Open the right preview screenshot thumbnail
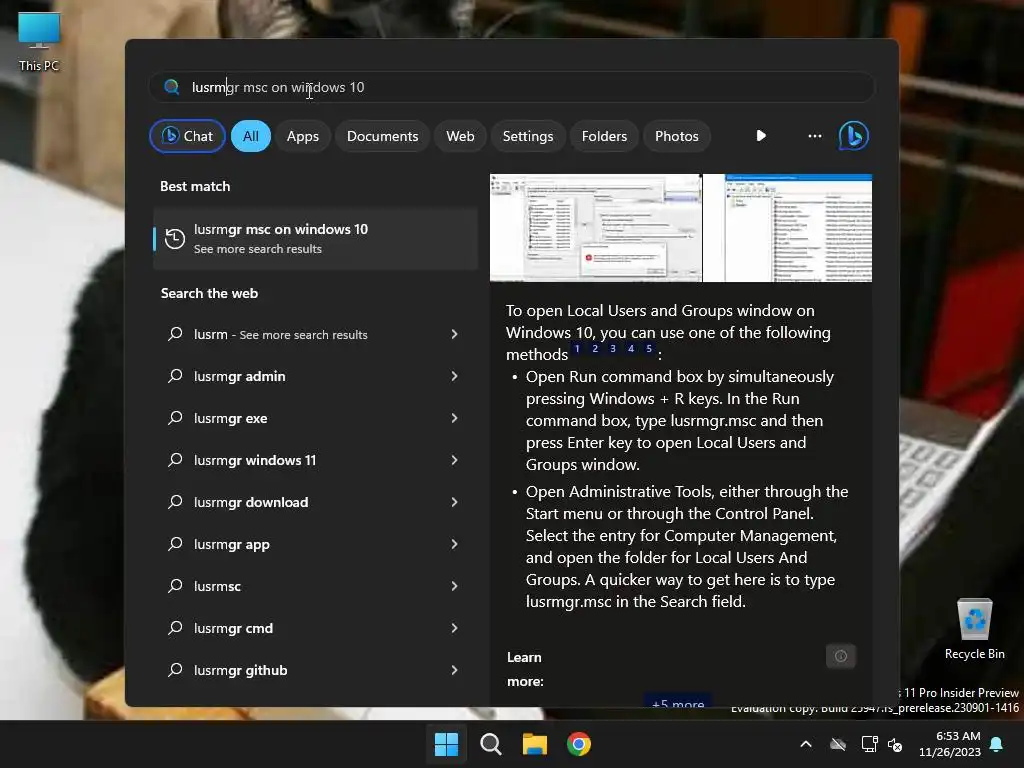The height and width of the screenshot is (768, 1024). tap(788, 227)
